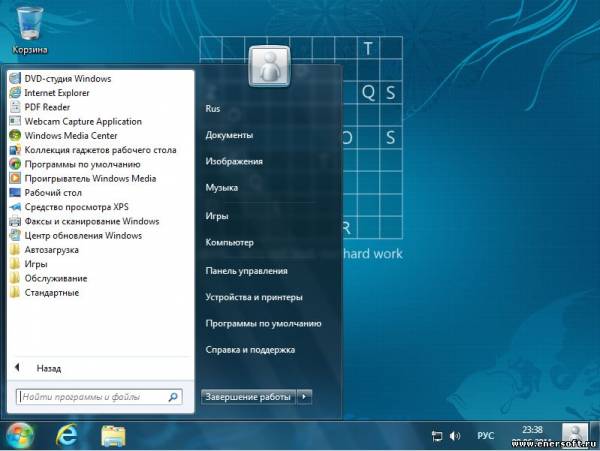The height and width of the screenshot is (451, 600).
Task: Select Центр обновления Windows text entry
Action: [83, 235]
